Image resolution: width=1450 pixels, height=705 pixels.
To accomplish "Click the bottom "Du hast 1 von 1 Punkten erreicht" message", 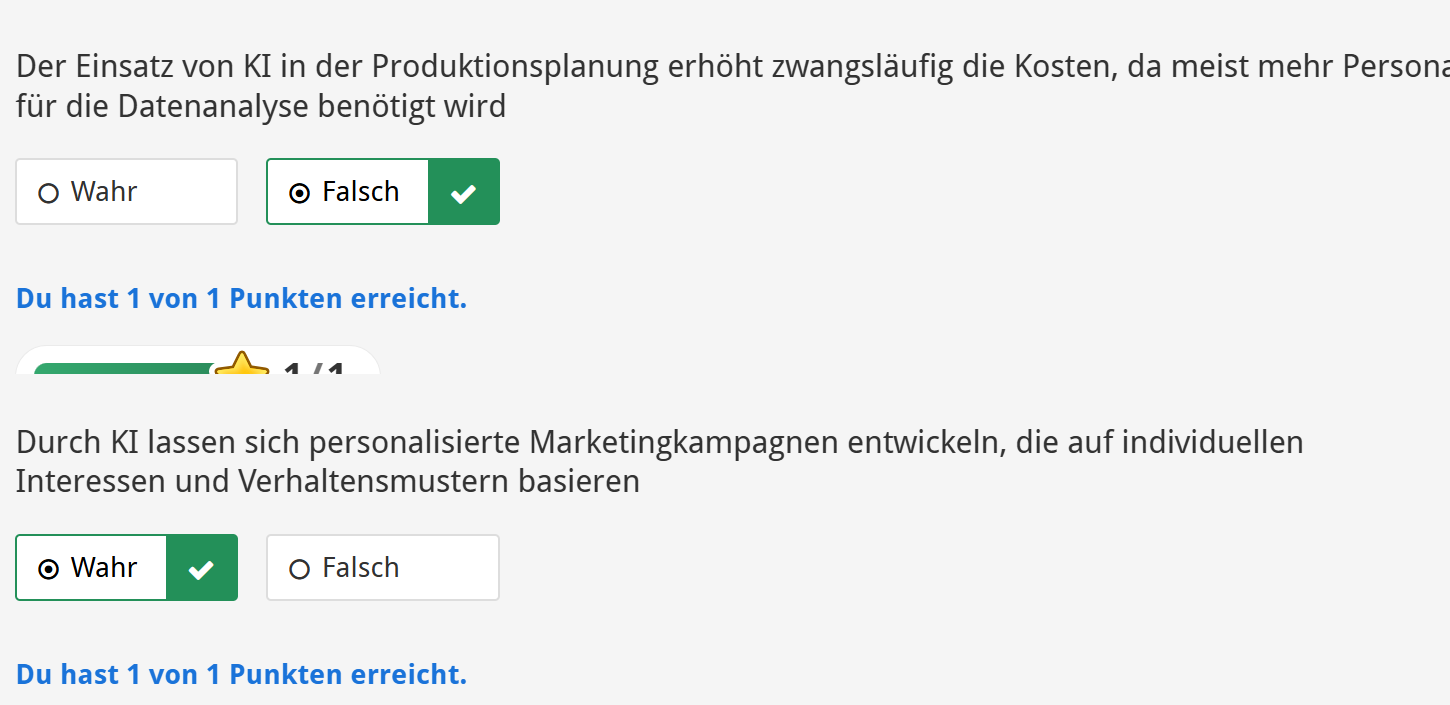I will (241, 674).
